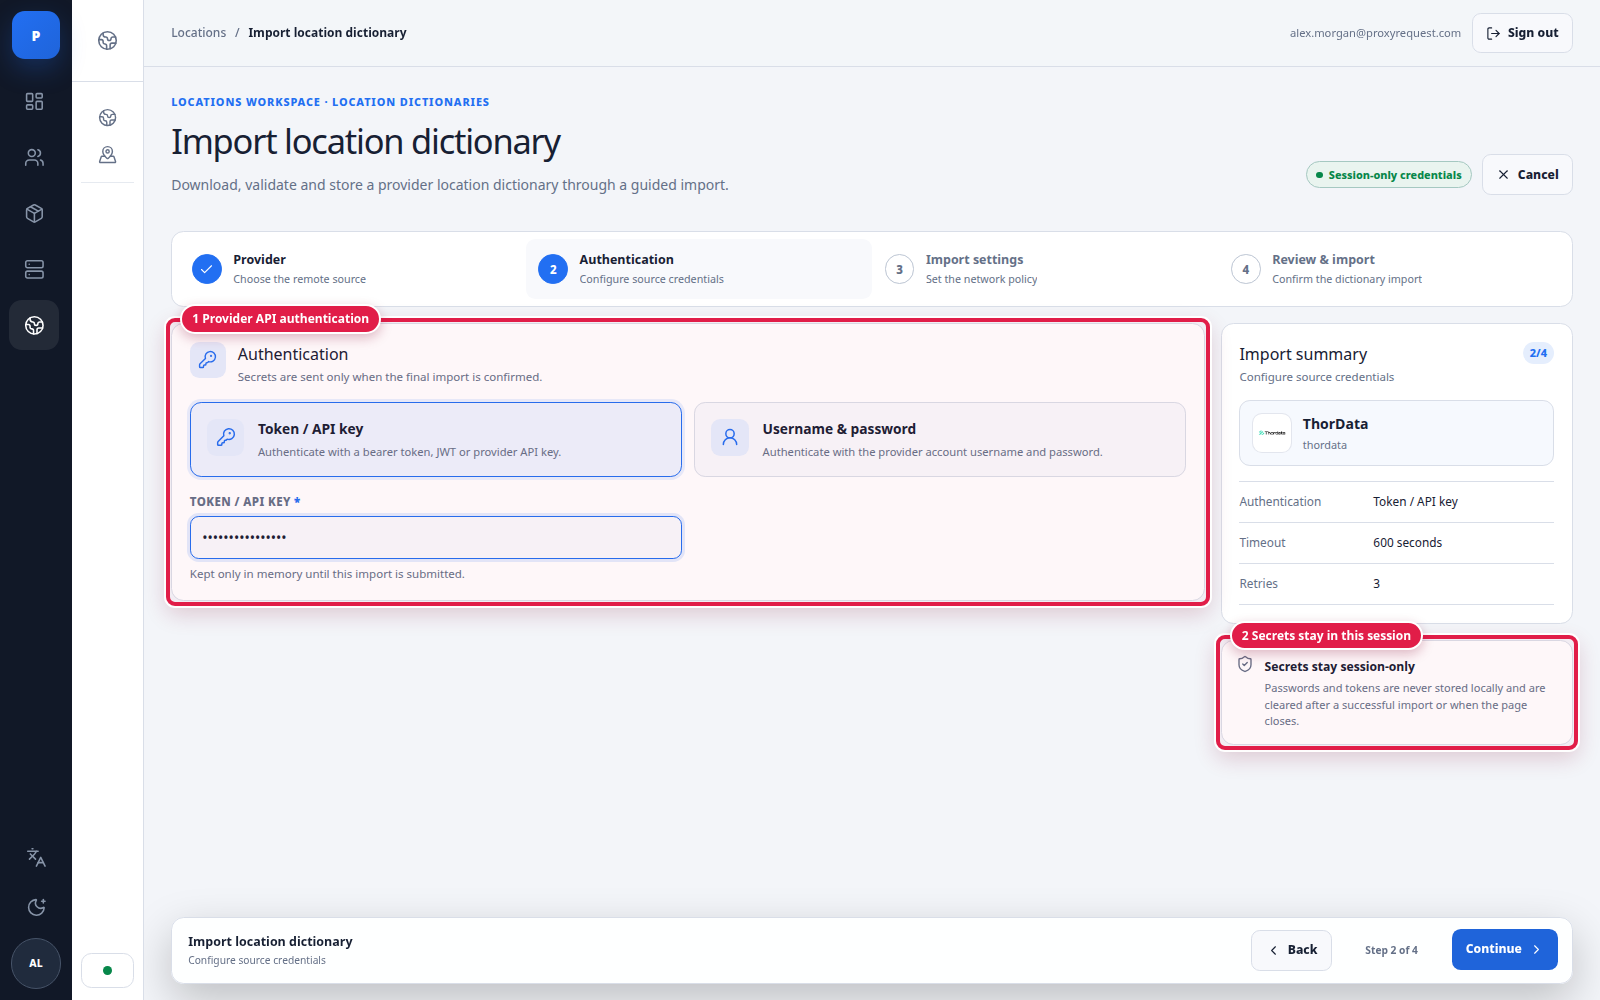Open the Authentication step tab

pos(699,269)
